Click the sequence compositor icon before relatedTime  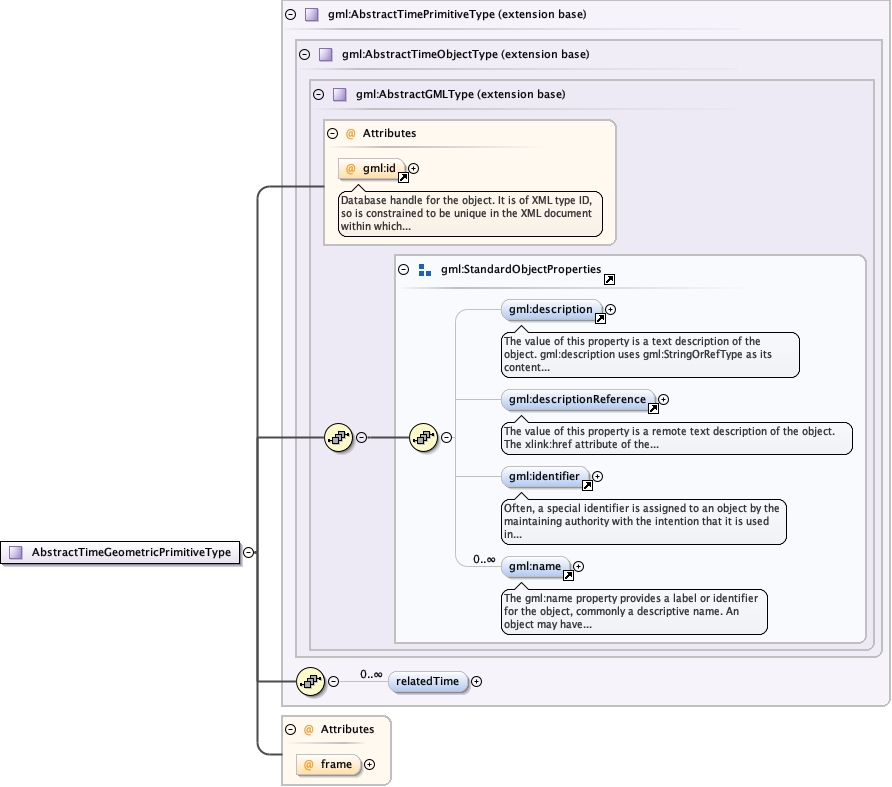(x=311, y=681)
